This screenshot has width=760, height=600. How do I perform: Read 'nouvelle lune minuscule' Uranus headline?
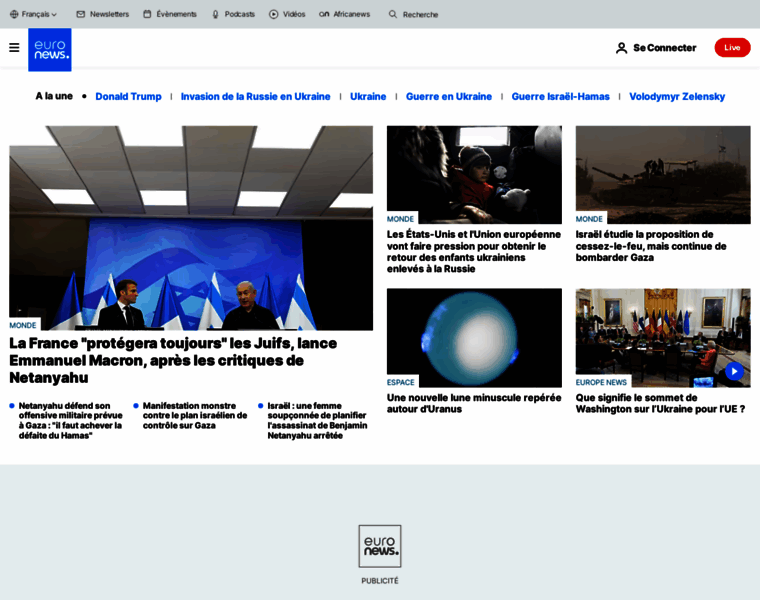[474, 403]
